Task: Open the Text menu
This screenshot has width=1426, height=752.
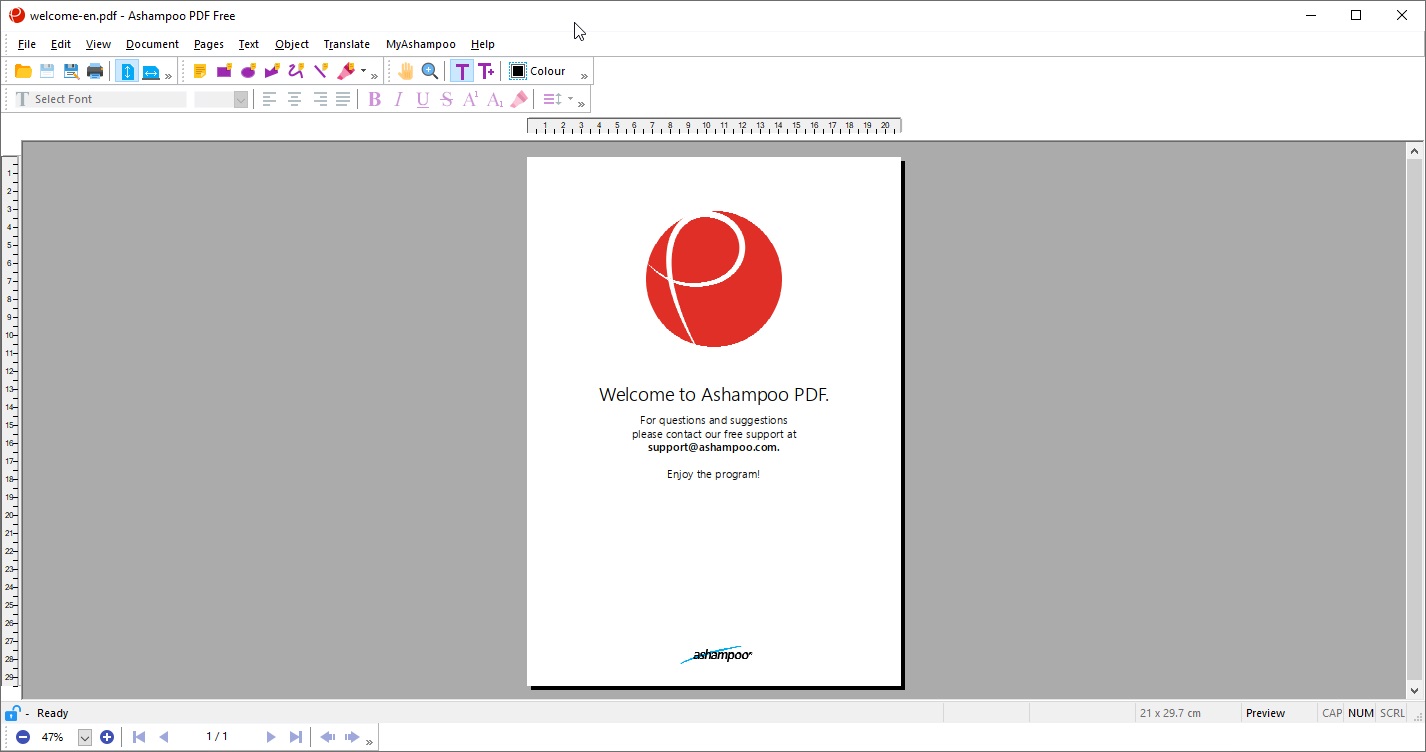Action: pyautogui.click(x=249, y=44)
